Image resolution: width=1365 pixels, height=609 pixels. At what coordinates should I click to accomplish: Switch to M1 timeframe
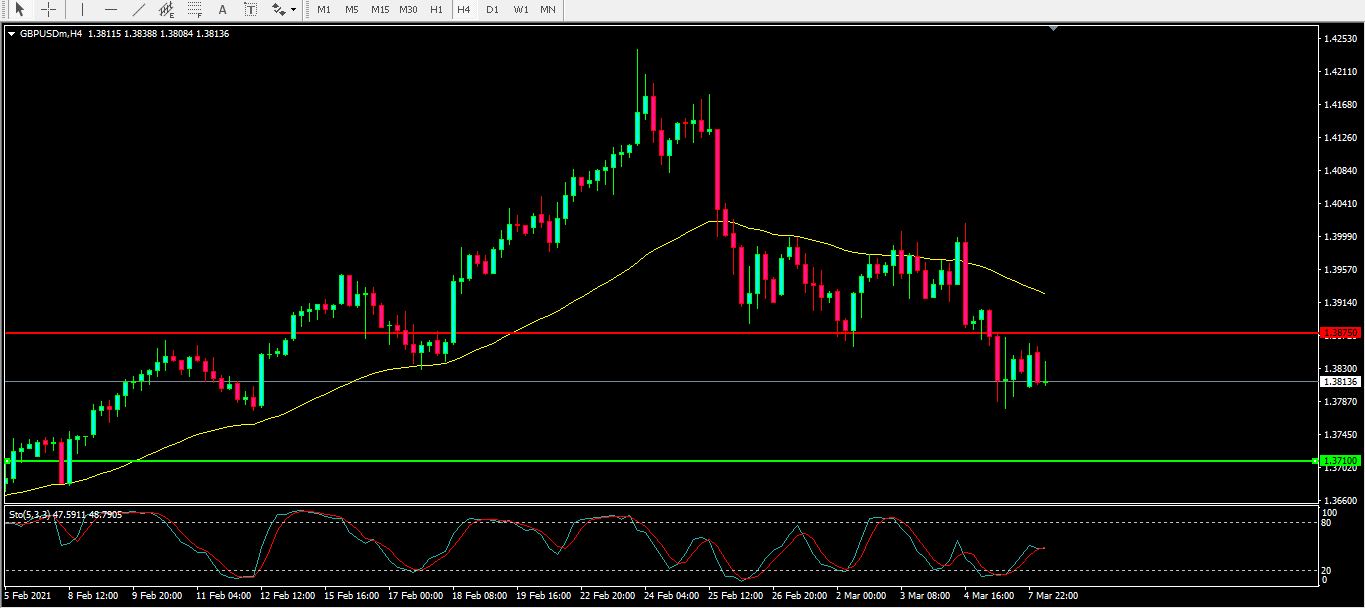coord(324,9)
